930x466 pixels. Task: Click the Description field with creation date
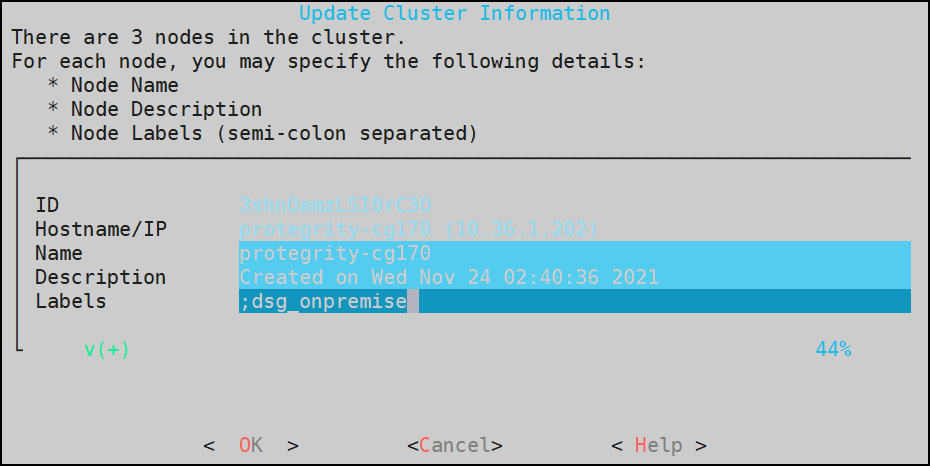point(574,277)
